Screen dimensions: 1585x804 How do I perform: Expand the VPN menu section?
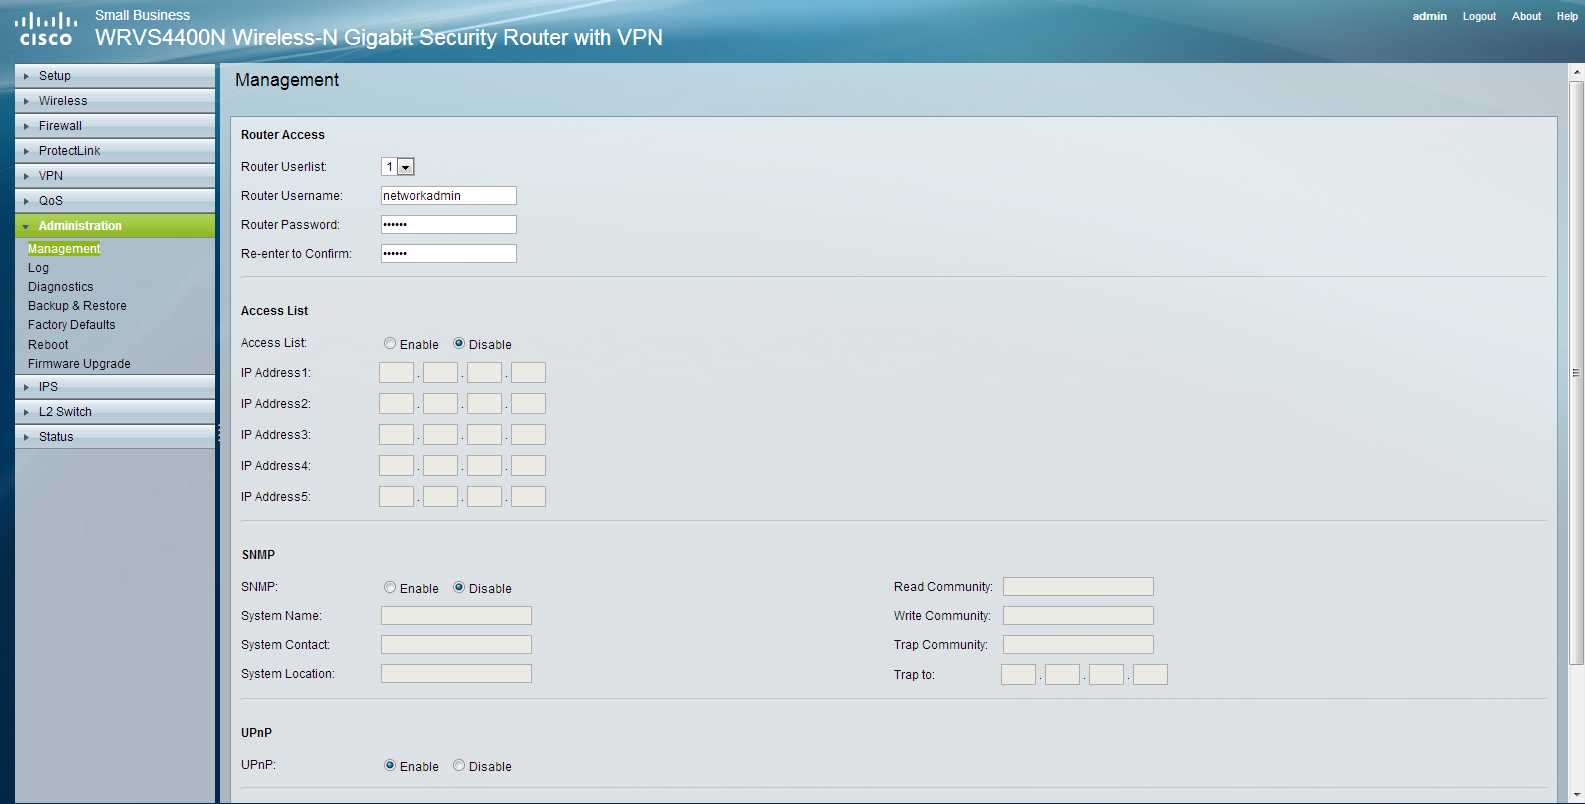point(115,176)
